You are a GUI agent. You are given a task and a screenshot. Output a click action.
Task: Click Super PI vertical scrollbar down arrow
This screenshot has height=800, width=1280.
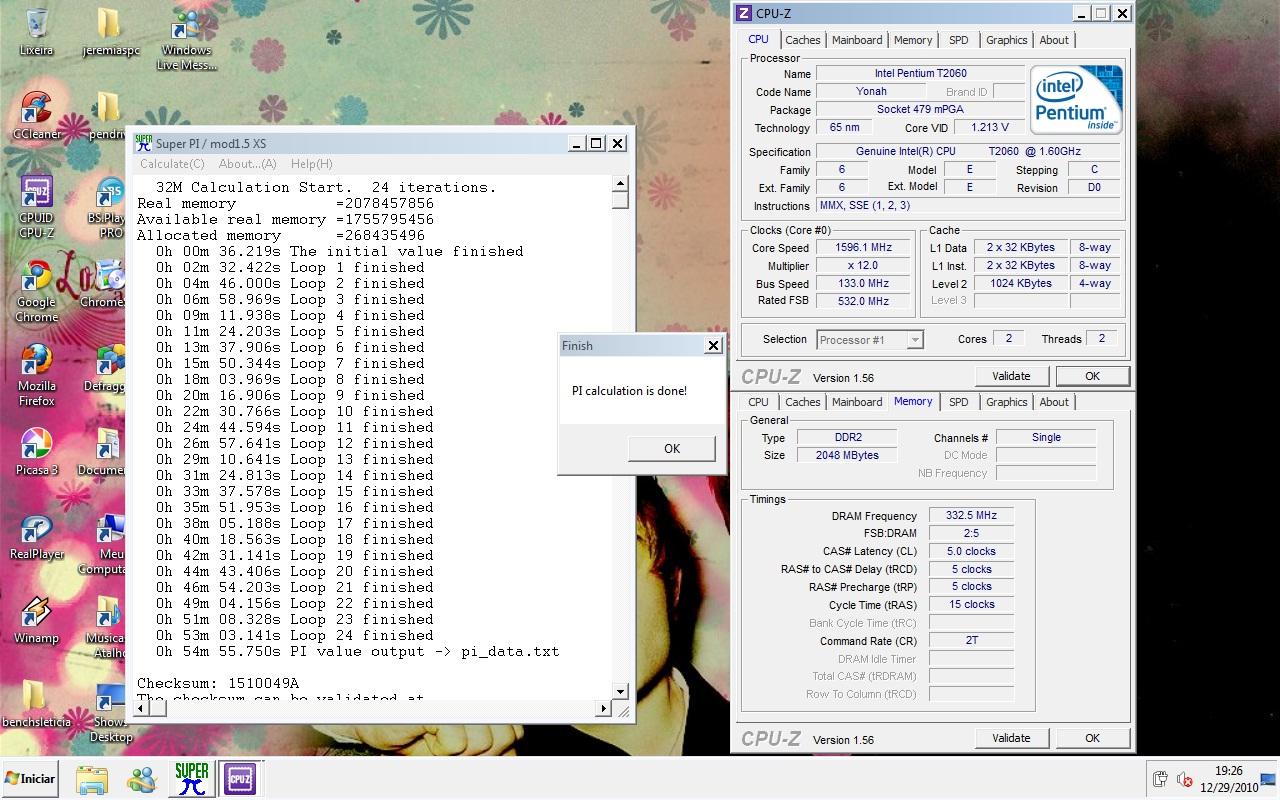(620, 691)
